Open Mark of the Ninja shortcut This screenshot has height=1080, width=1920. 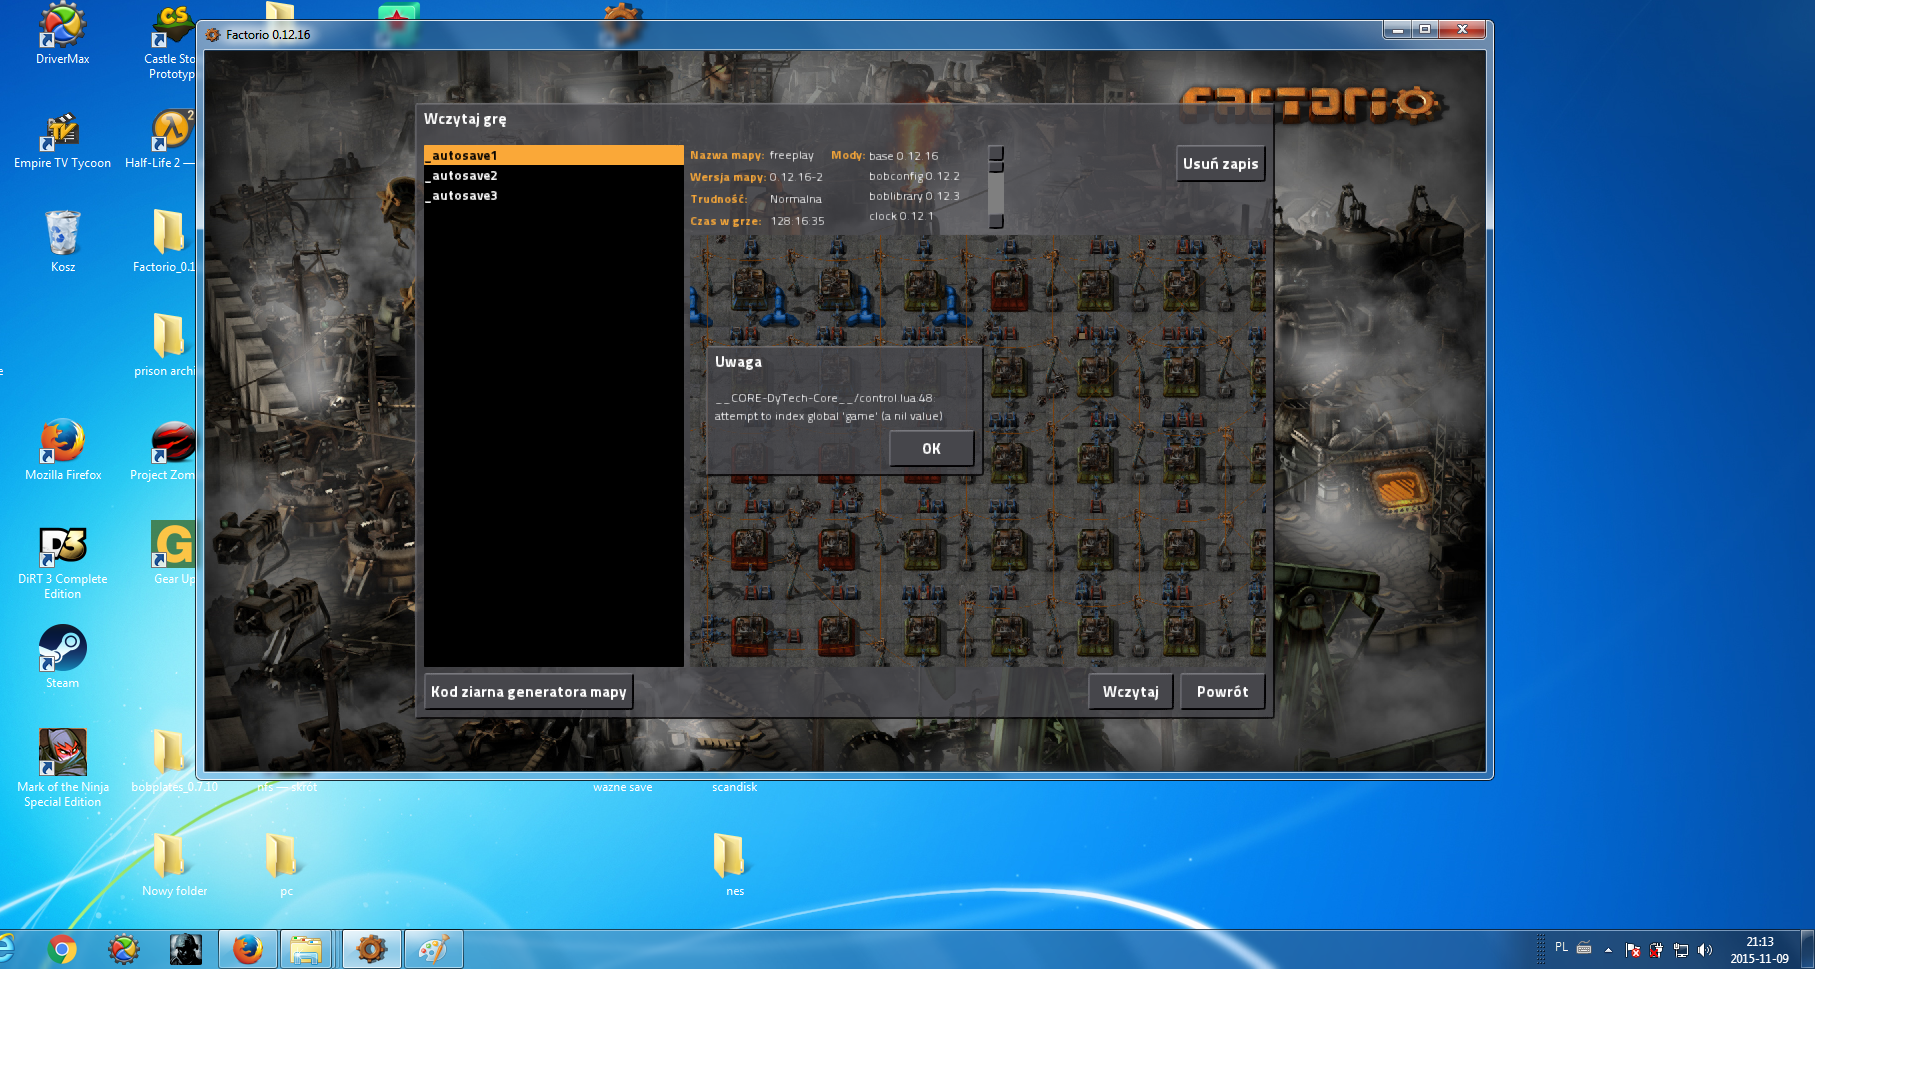tap(62, 768)
